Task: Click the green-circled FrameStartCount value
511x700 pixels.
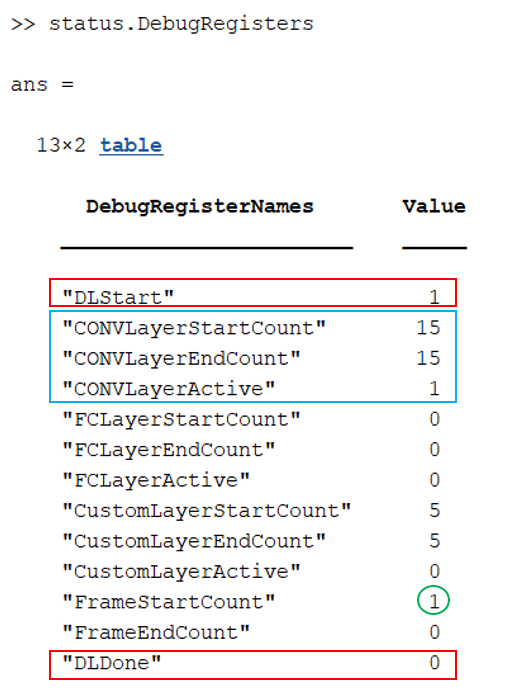Action: [x=433, y=600]
